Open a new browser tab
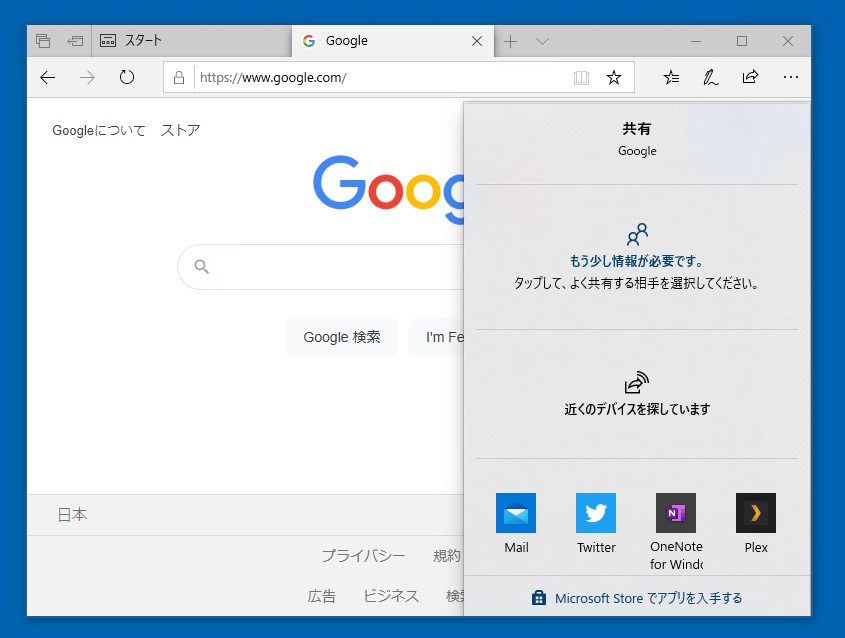The image size is (845, 638). pos(510,41)
